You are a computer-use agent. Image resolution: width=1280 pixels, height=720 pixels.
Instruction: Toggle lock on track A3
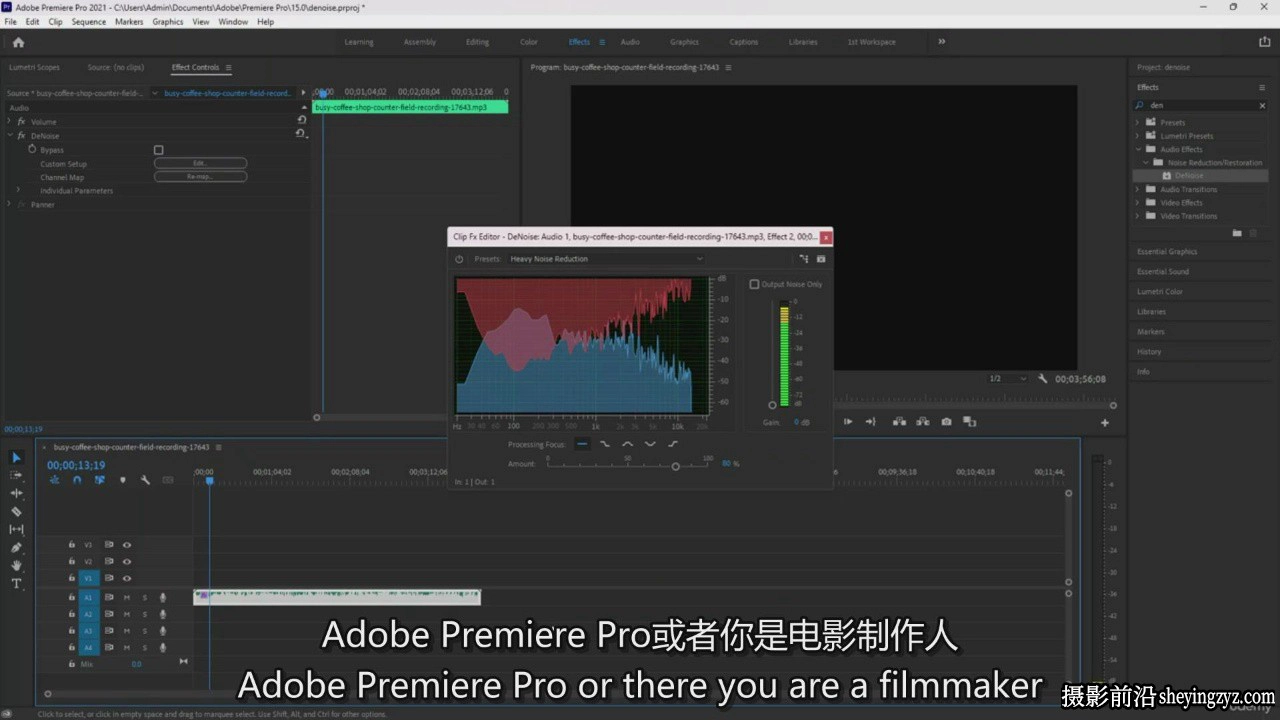(x=71, y=631)
